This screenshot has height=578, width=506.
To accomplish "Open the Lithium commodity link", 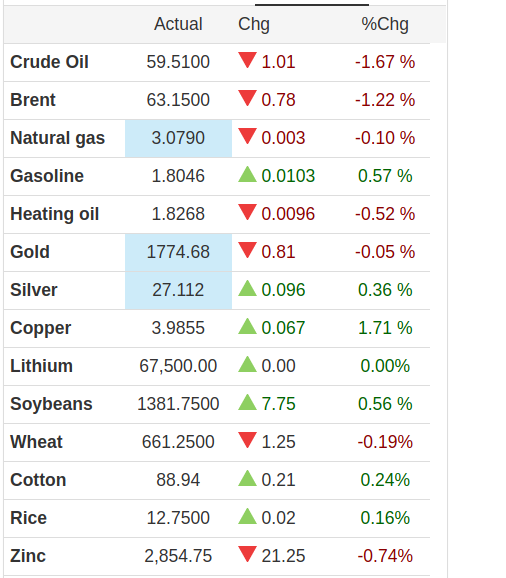I will point(41,366).
